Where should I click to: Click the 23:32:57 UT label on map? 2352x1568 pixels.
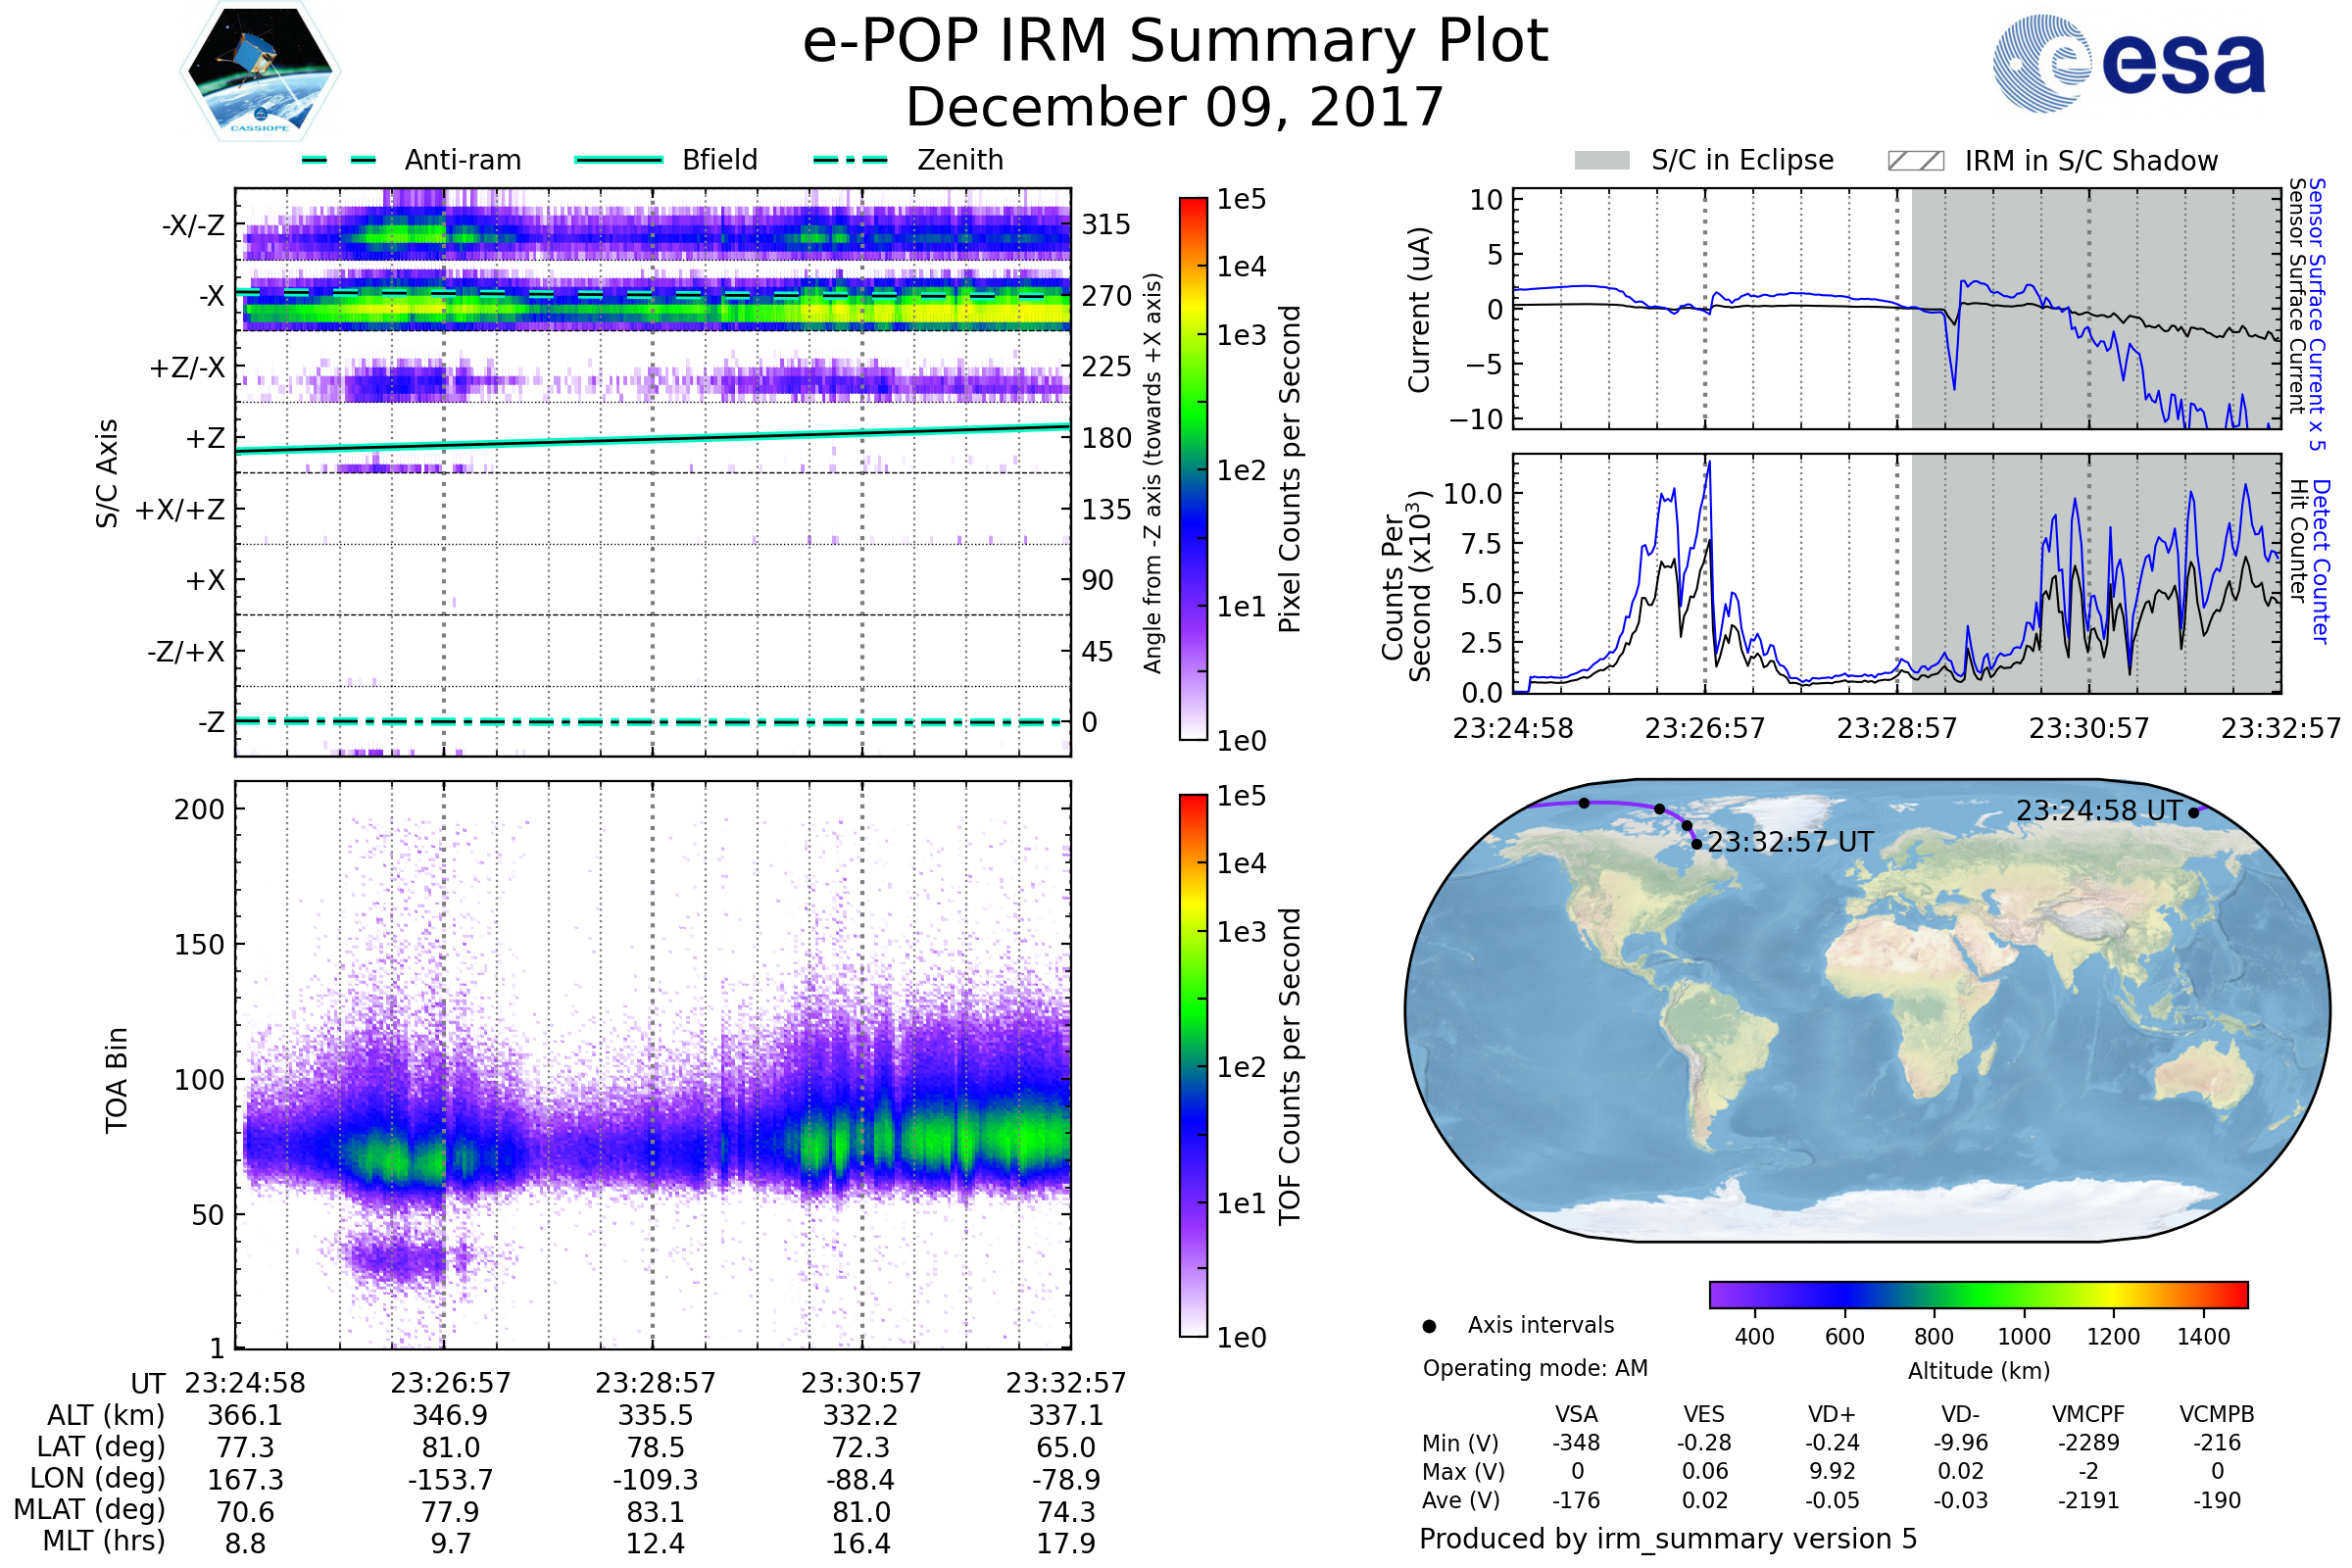pyautogui.click(x=1790, y=842)
